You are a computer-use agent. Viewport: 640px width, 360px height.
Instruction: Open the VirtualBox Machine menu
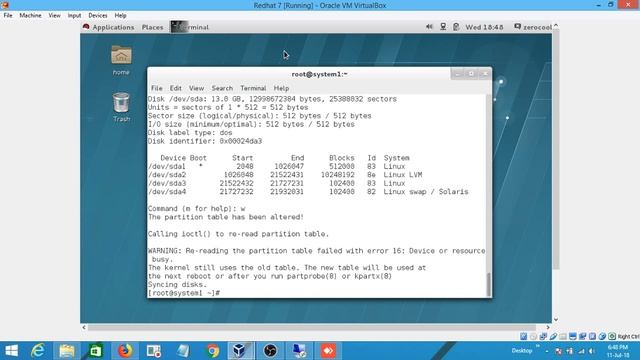[30, 16]
